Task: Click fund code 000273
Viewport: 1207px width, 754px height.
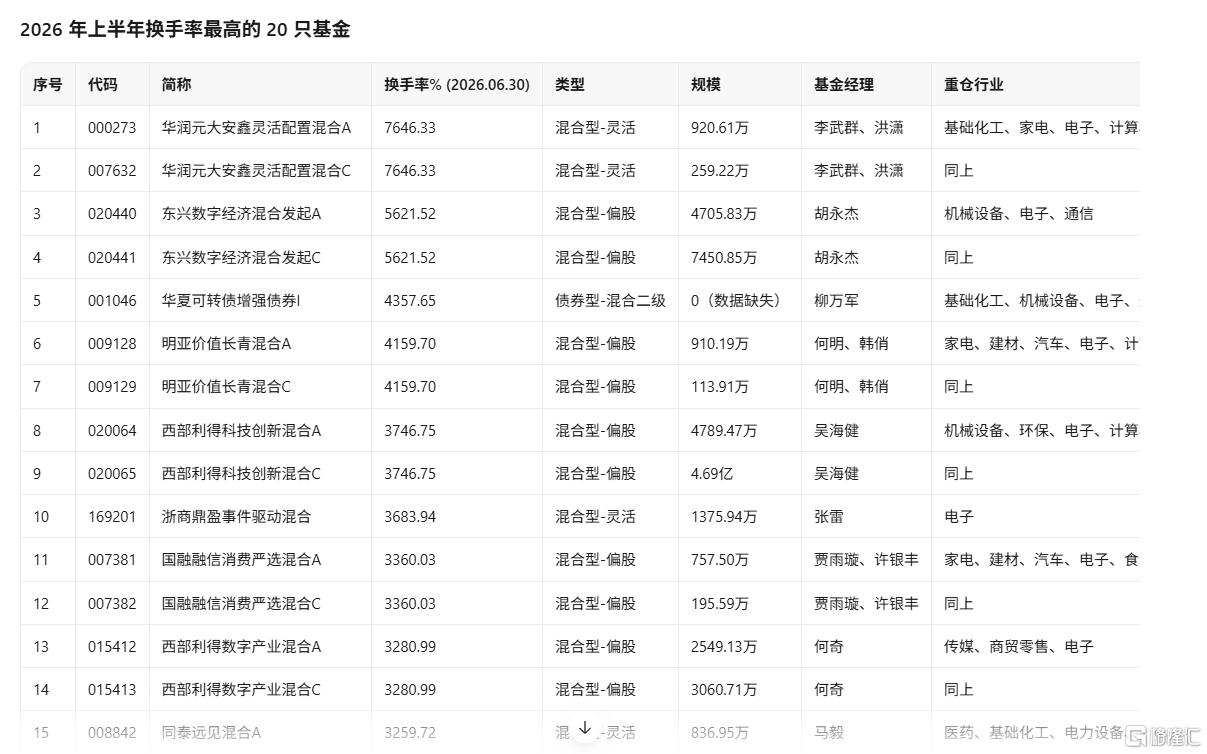Action: tap(112, 128)
